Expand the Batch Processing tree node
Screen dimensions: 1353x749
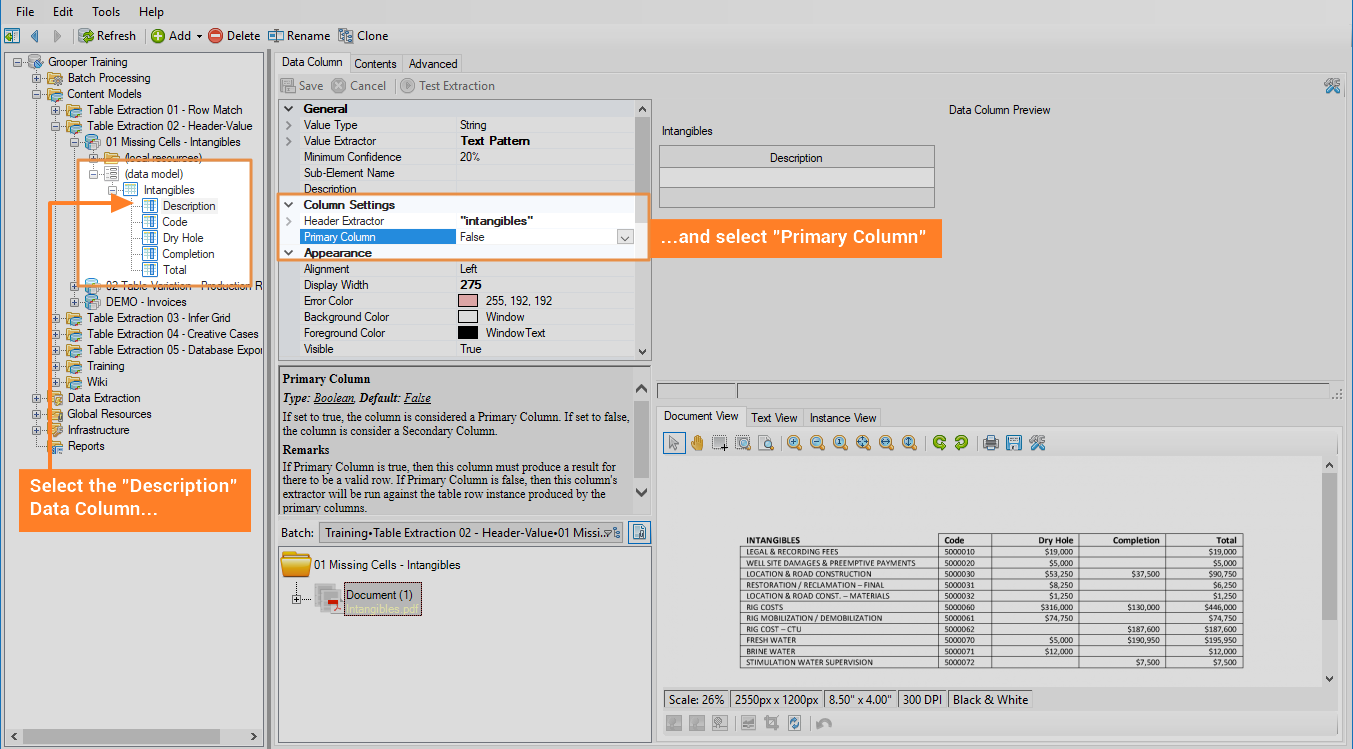tap(37, 78)
